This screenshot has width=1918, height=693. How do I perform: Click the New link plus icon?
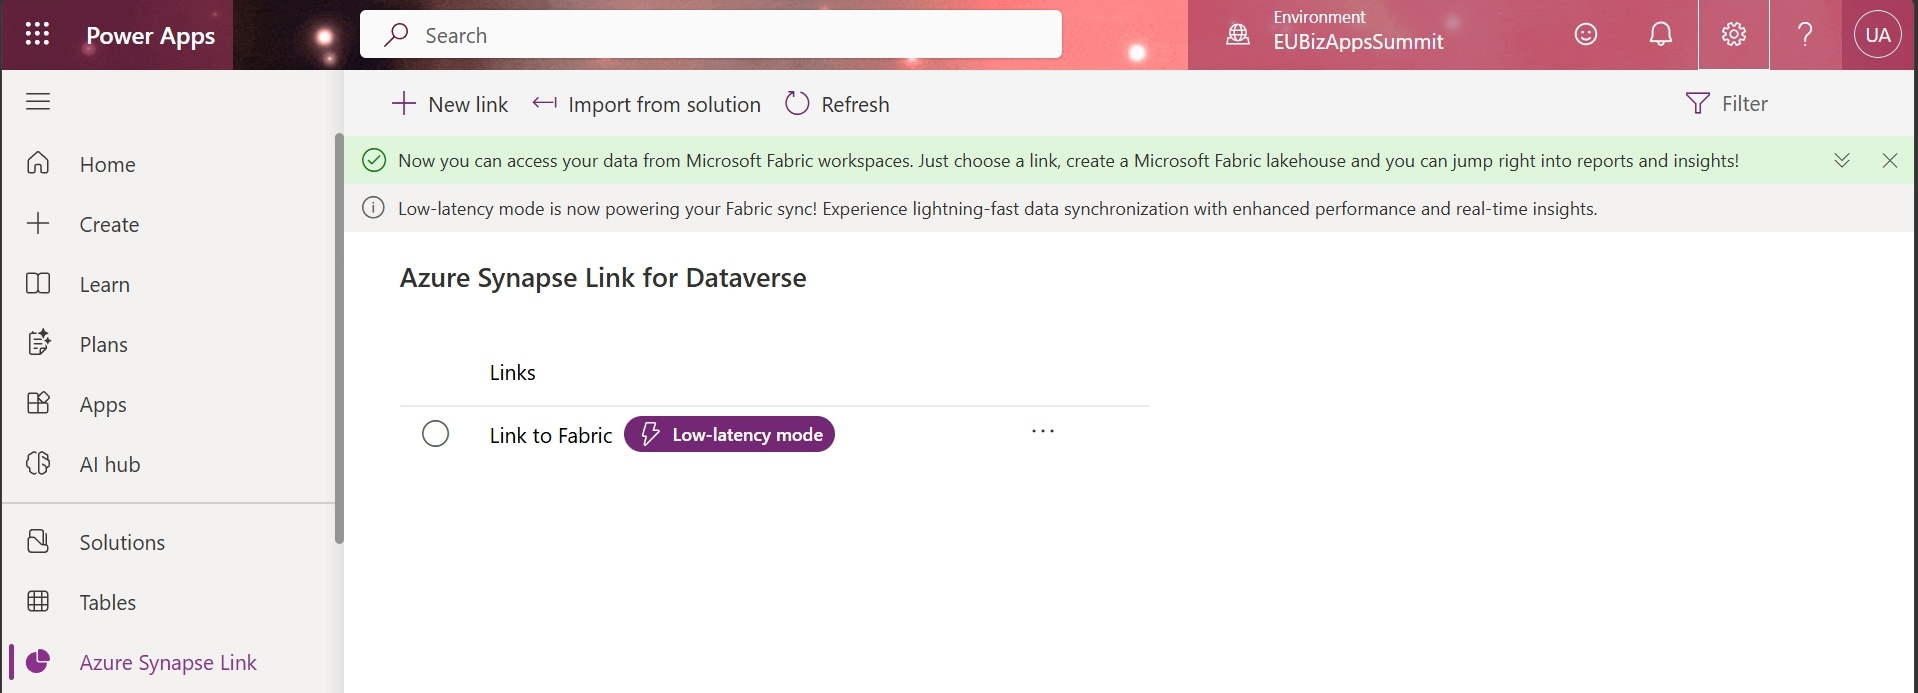(x=403, y=103)
